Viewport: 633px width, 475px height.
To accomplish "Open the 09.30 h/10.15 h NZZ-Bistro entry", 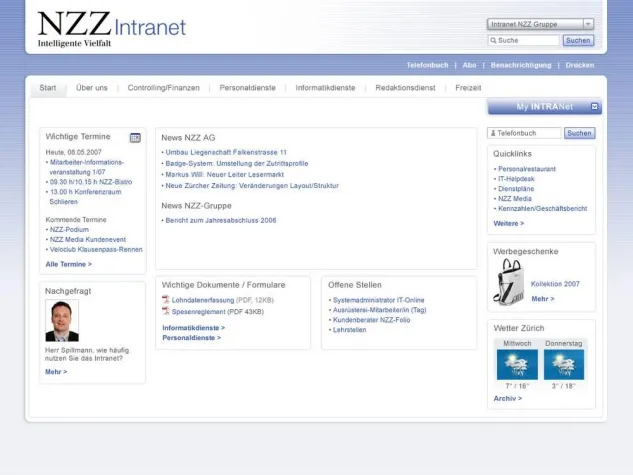I will 91,182.
